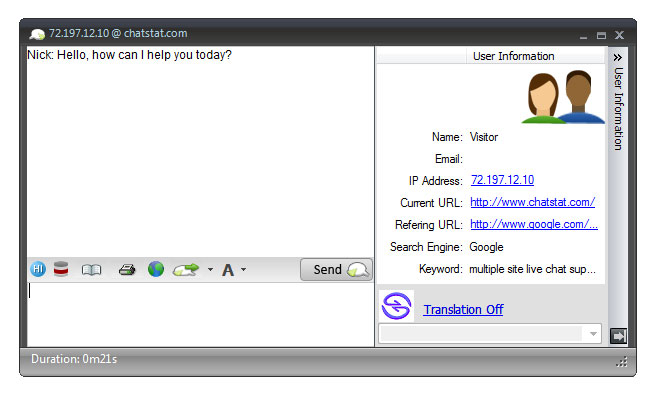Screen dimensions: 658x400
Task: Open the font options dropdown arrow
Action: click(243, 269)
